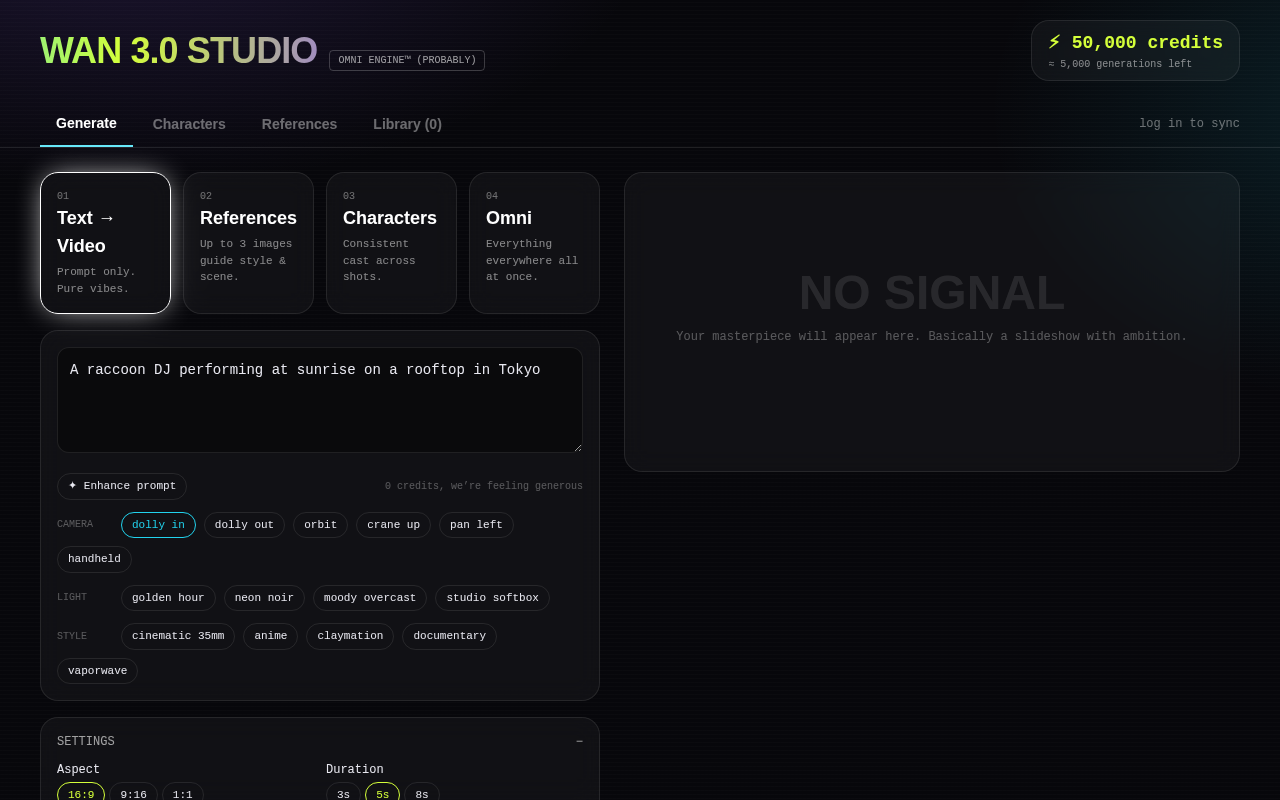
Task: Click the NO SIGNAL preview panel
Action: tap(932, 322)
